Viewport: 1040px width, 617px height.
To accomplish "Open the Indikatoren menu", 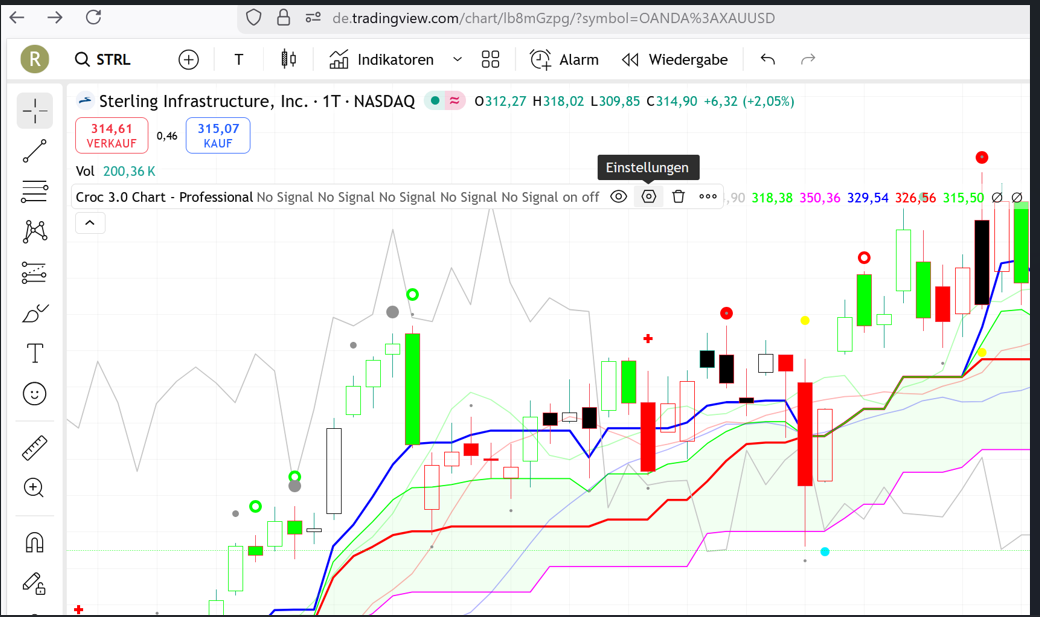I will pos(381,60).
